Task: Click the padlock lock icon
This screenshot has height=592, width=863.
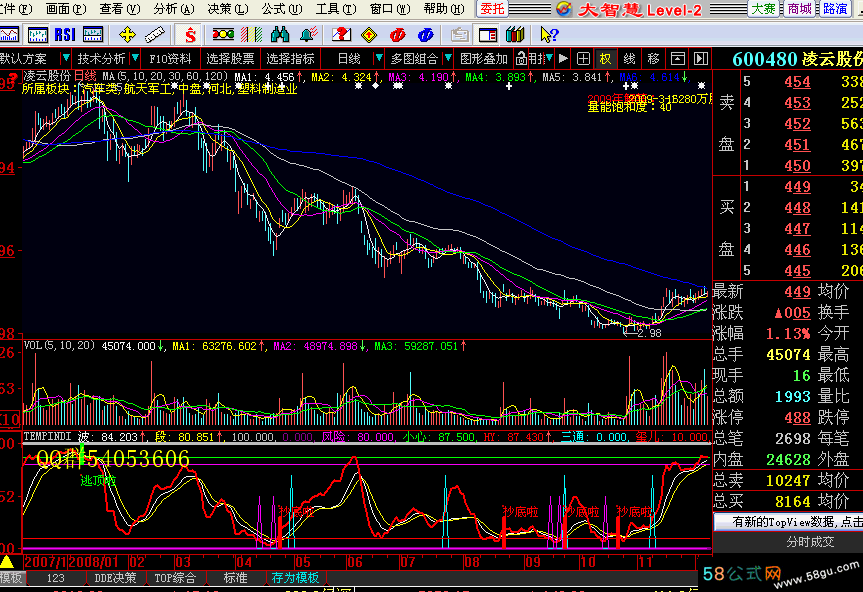Action: [x=521, y=58]
